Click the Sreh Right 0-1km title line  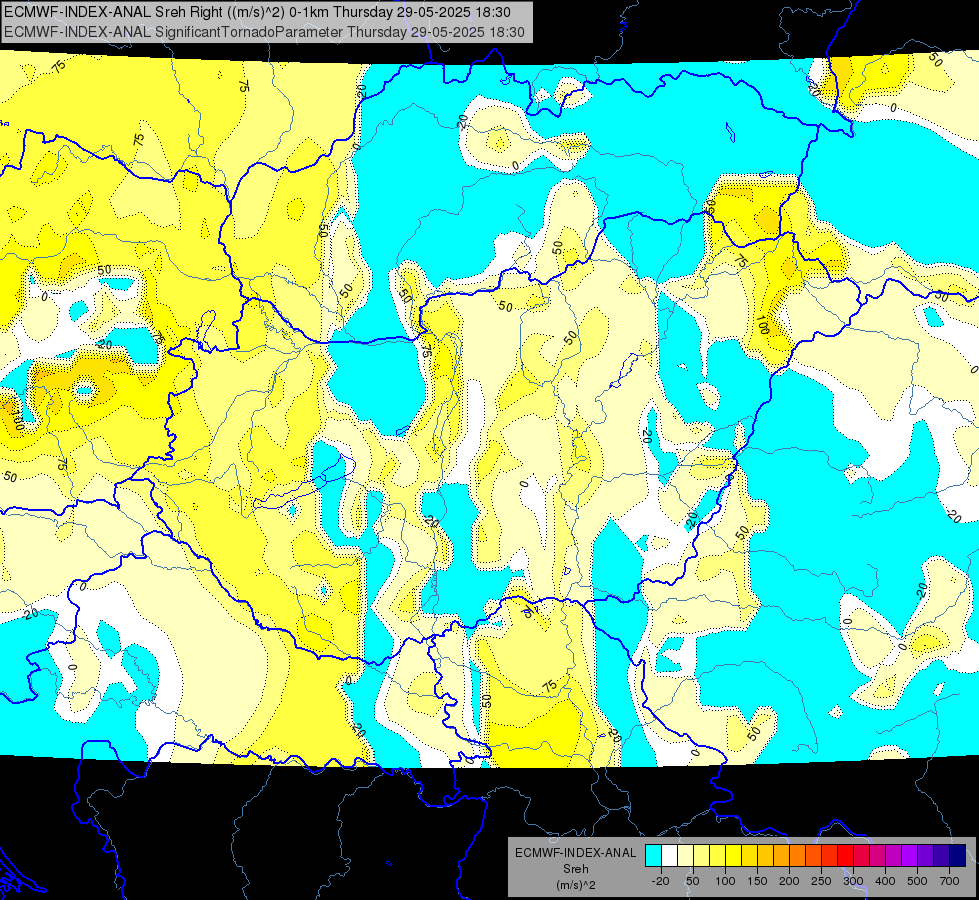pyautogui.click(x=257, y=12)
